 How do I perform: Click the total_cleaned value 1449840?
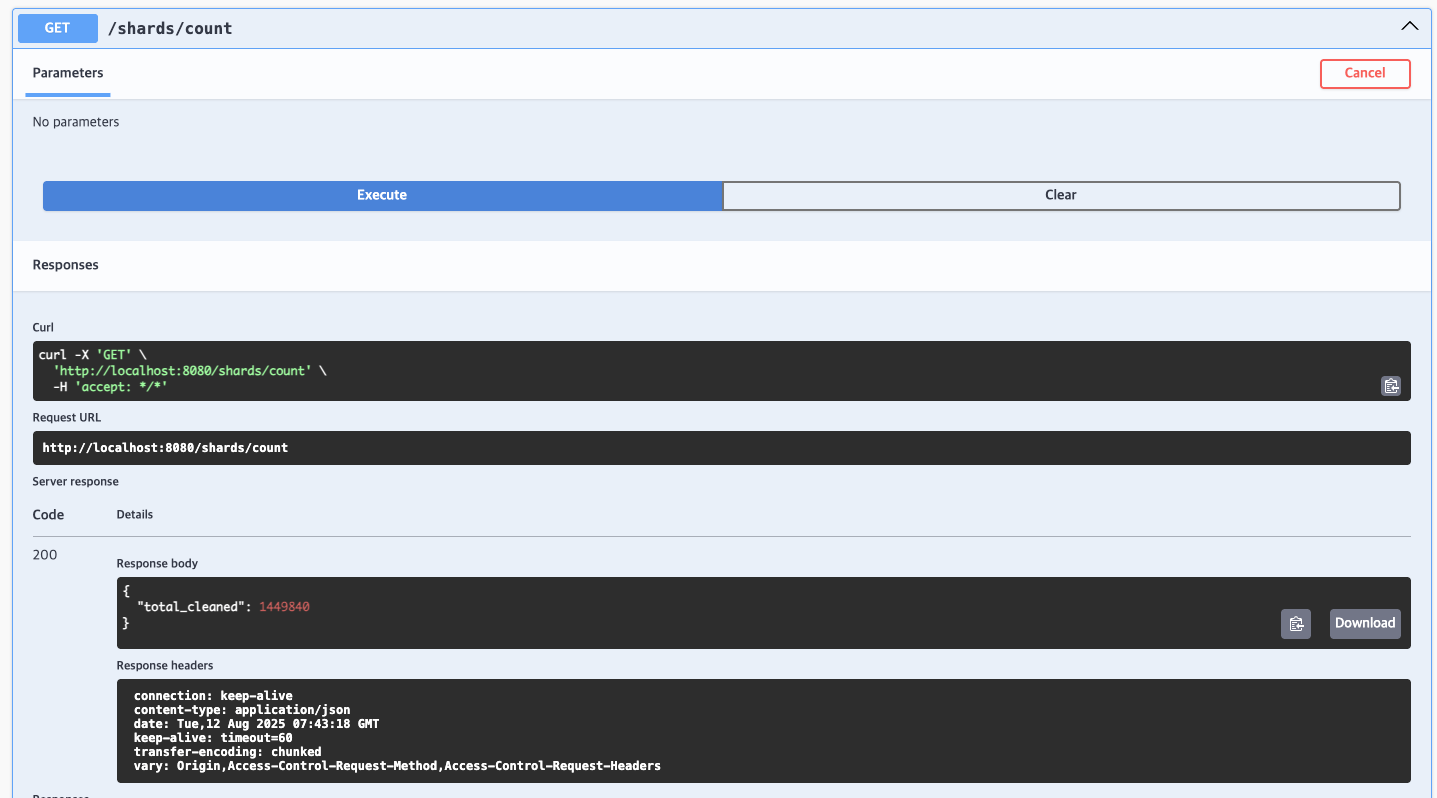coord(284,607)
